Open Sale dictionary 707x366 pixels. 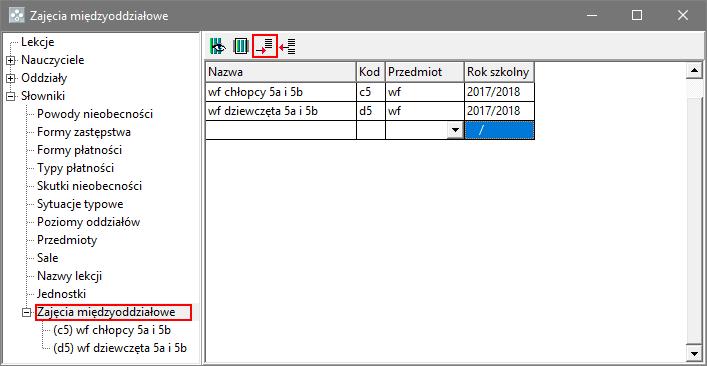(x=48, y=258)
